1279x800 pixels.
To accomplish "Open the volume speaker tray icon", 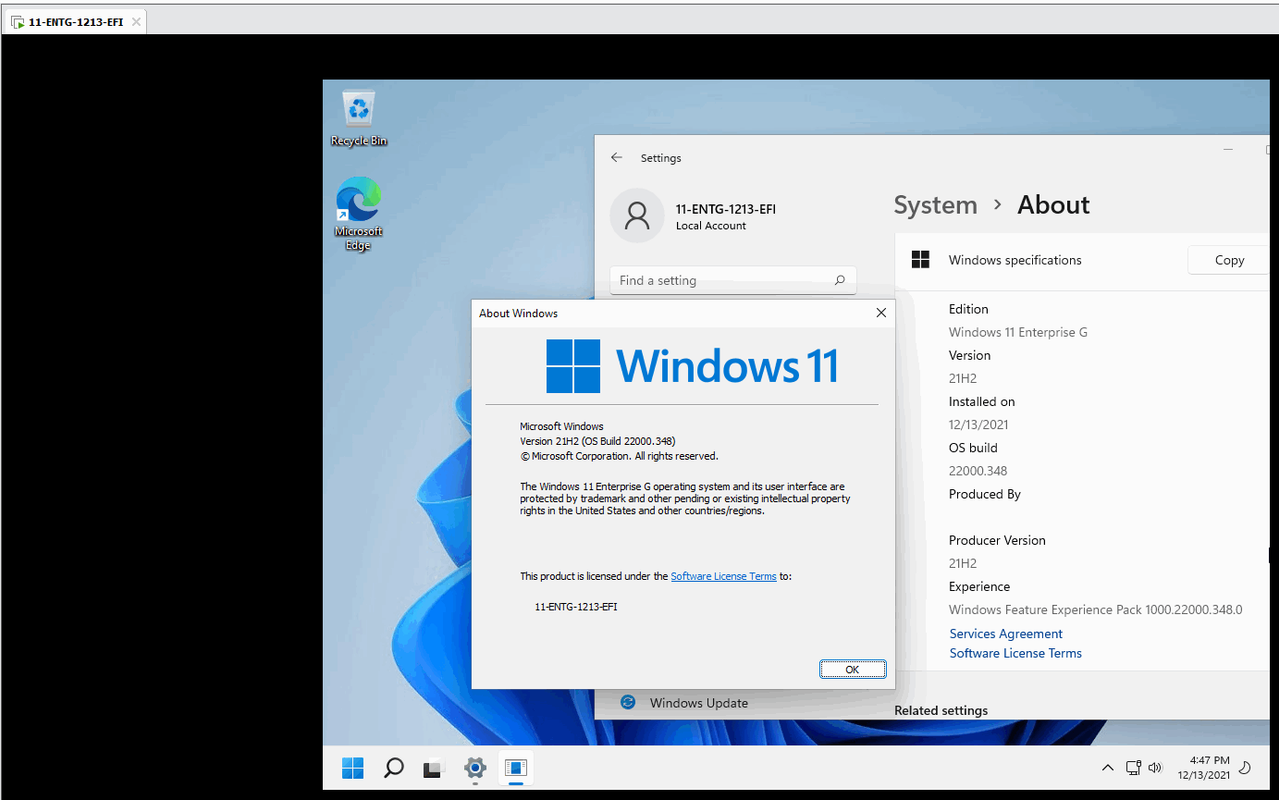I will [1155, 768].
